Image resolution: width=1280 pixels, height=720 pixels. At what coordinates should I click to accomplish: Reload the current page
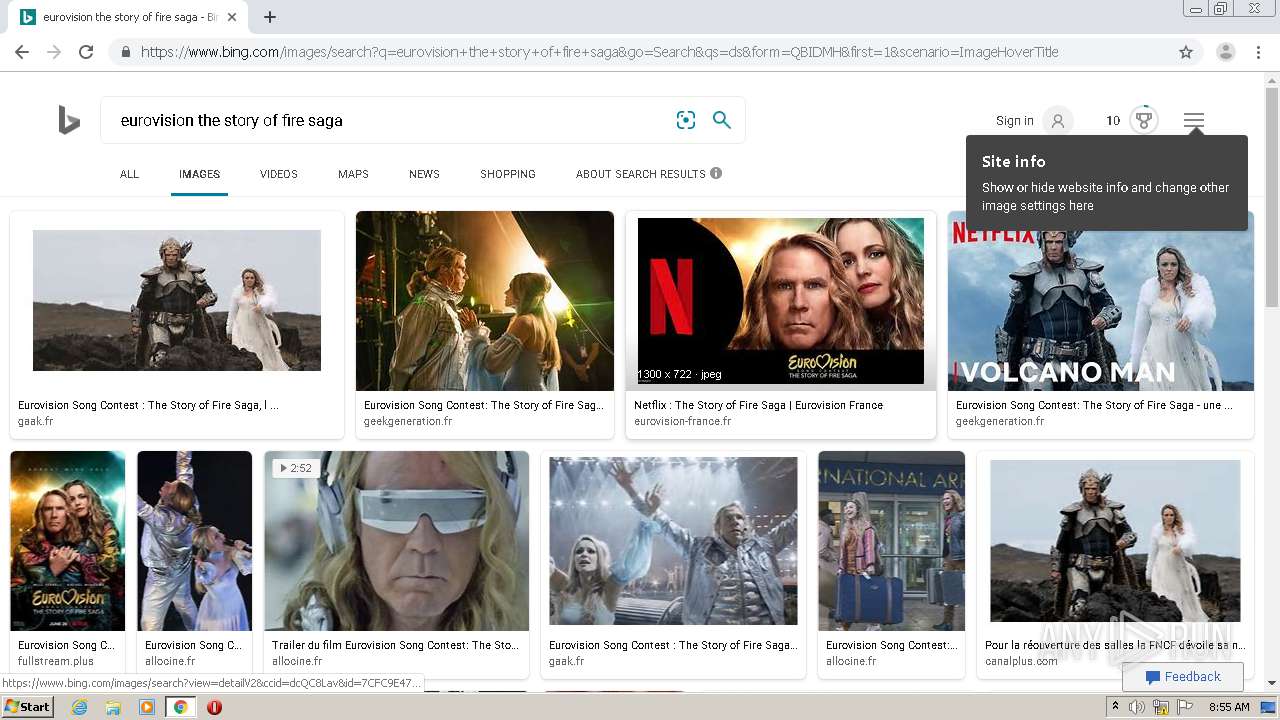coord(86,52)
